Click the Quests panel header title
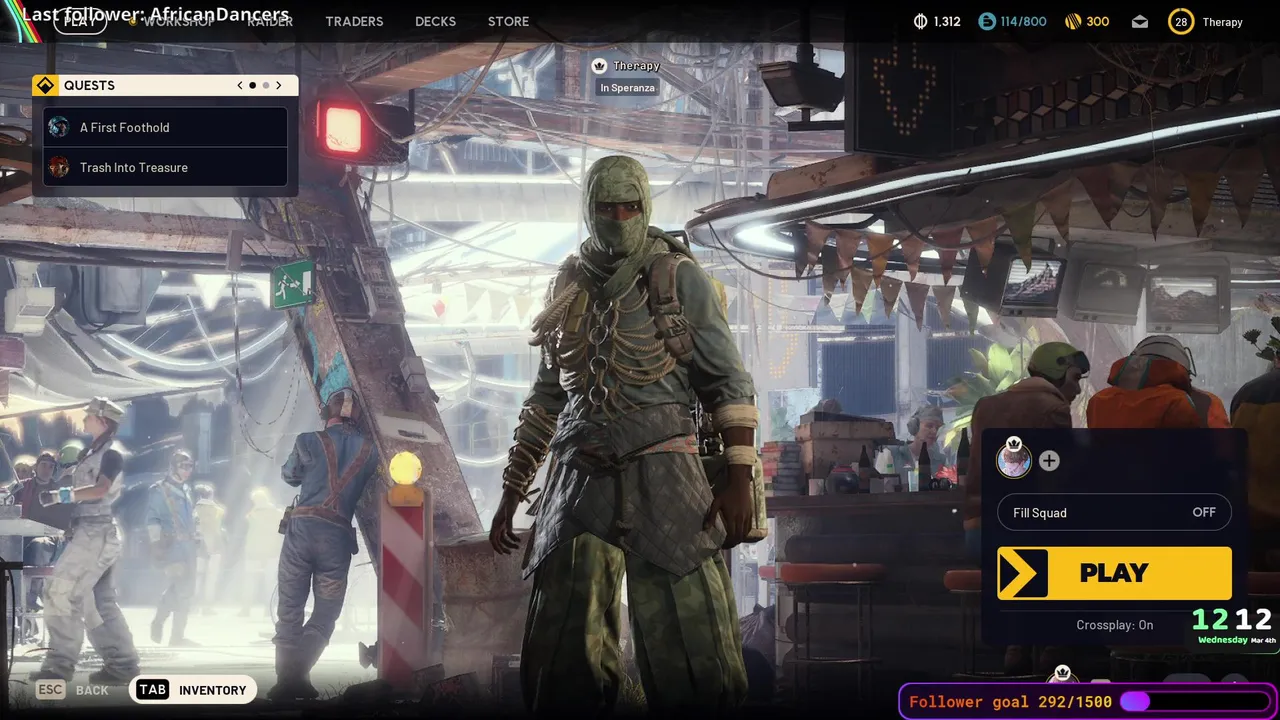This screenshot has height=720, width=1280. click(89, 85)
